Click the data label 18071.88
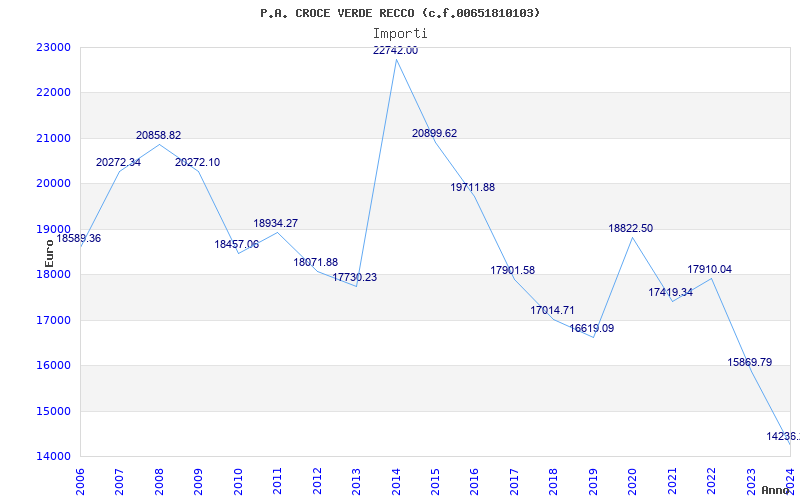This screenshot has width=800, height=500. click(x=316, y=262)
